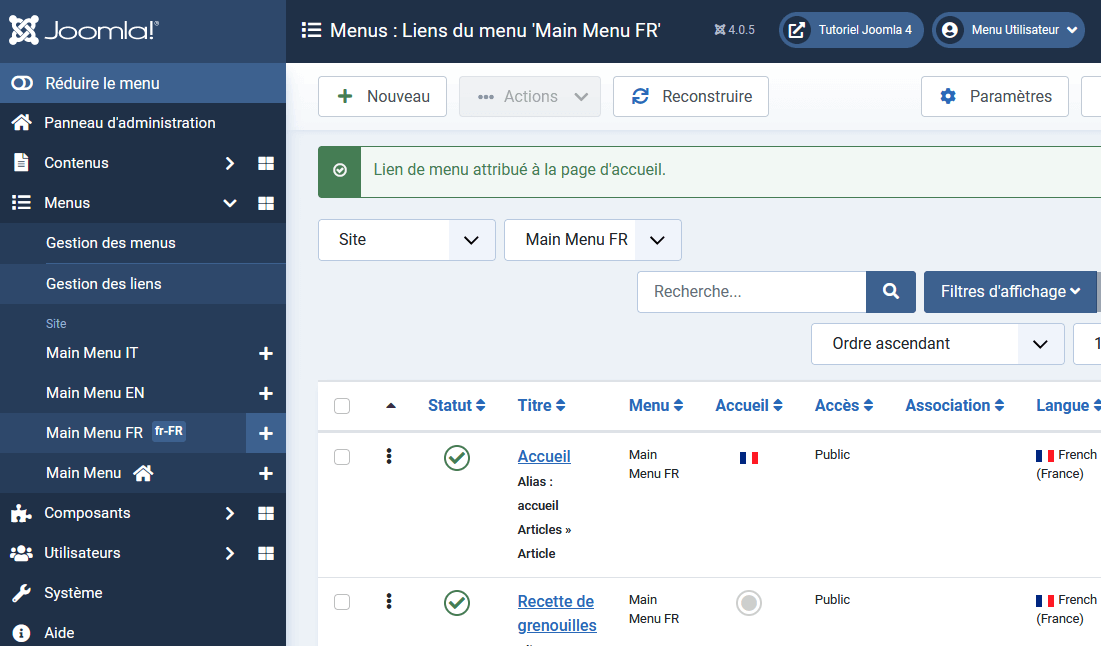Click the search magnifier icon
Screen dimensions: 1101x646
[890, 291]
